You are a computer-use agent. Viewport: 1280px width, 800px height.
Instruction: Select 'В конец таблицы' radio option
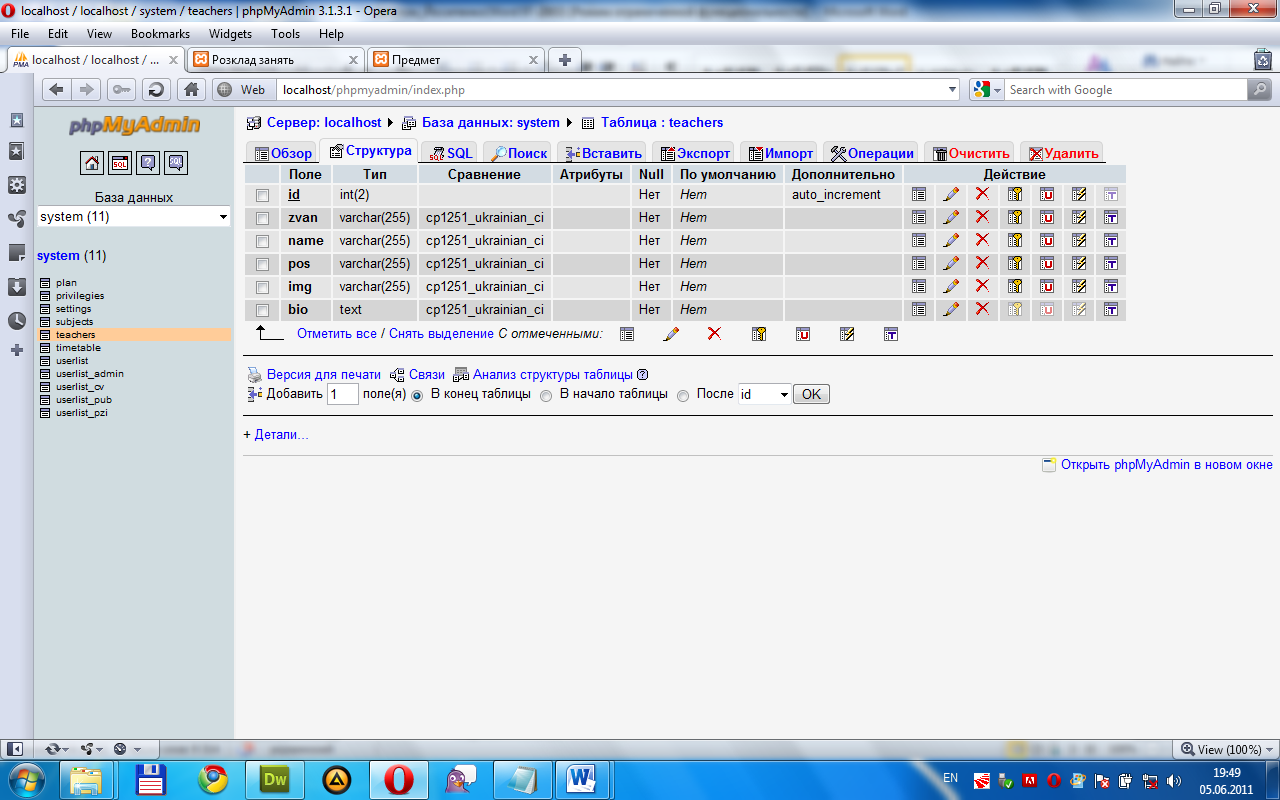pos(417,395)
